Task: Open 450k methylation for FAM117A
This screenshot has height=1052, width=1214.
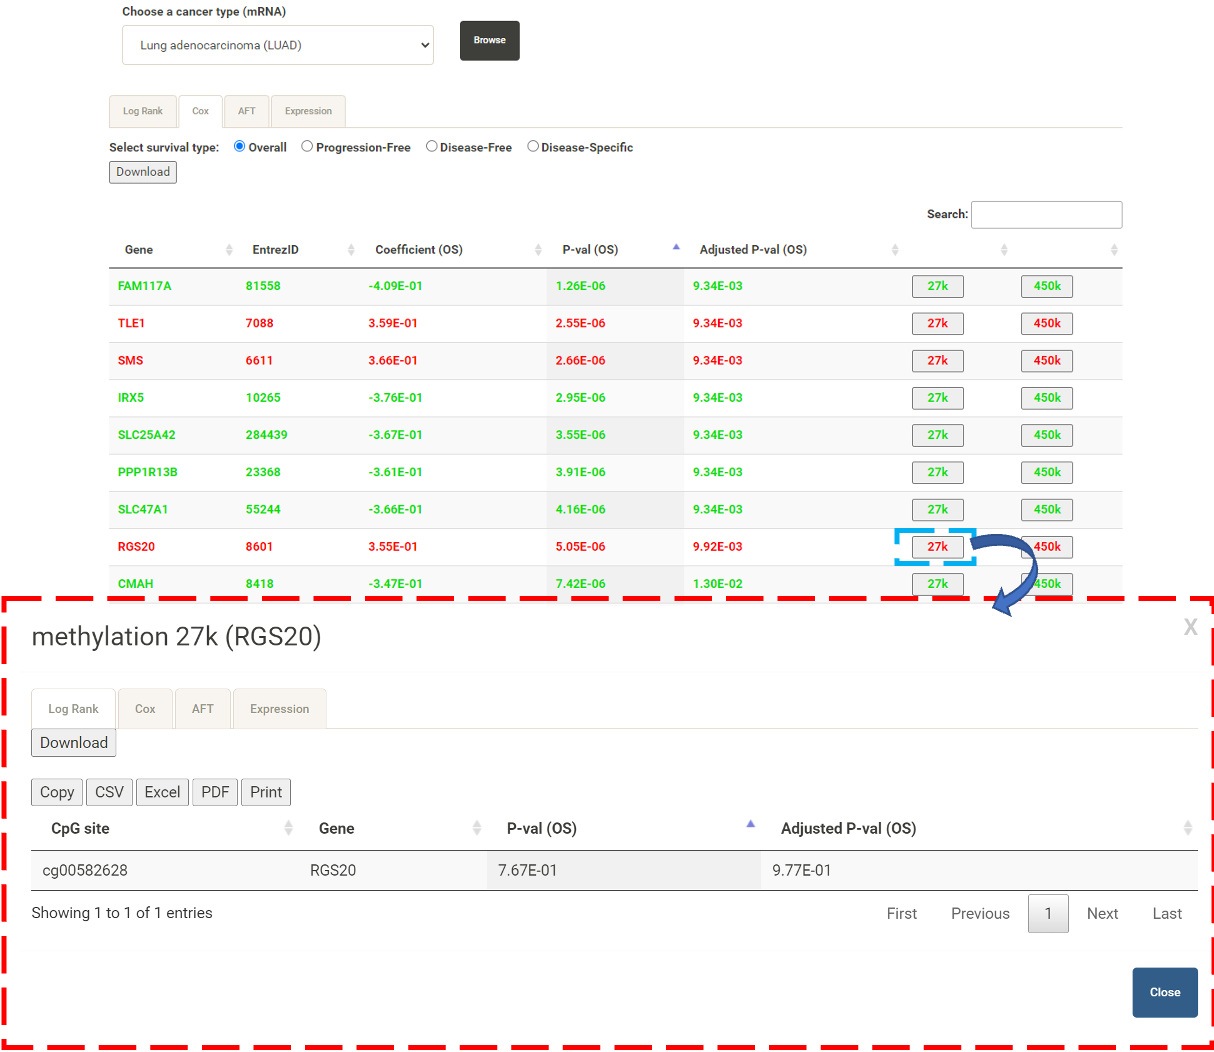Action: pos(1047,286)
